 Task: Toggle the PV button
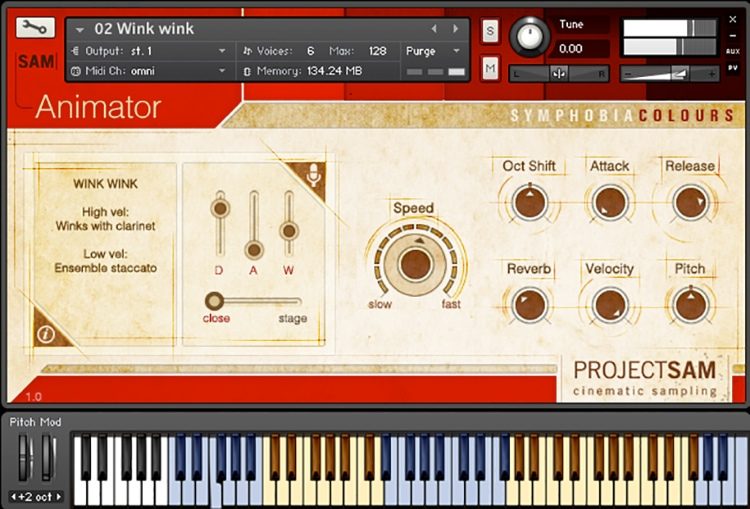pos(732,68)
